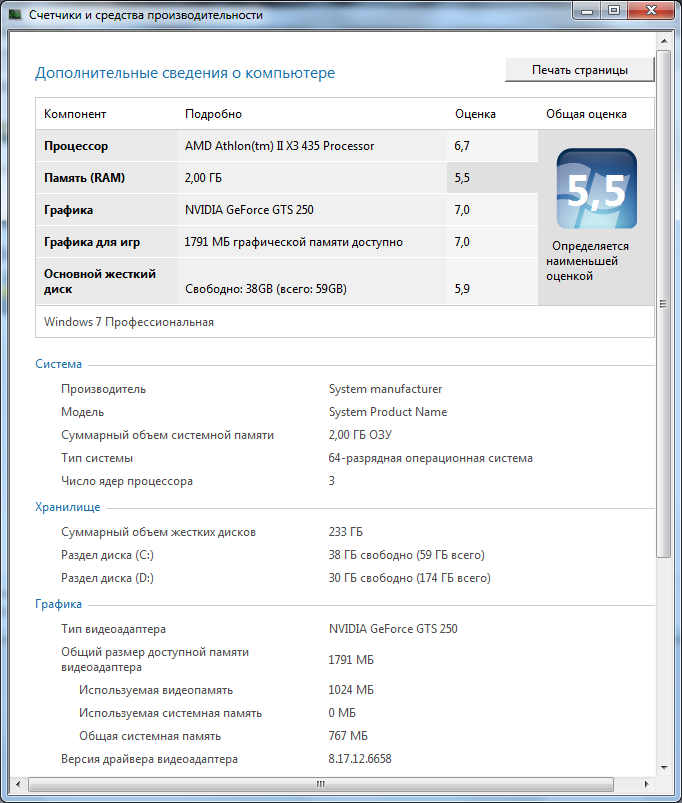Select the Память (RAM) score 5,5 cell
Viewport: 682px width, 803px height.
tap(492, 178)
